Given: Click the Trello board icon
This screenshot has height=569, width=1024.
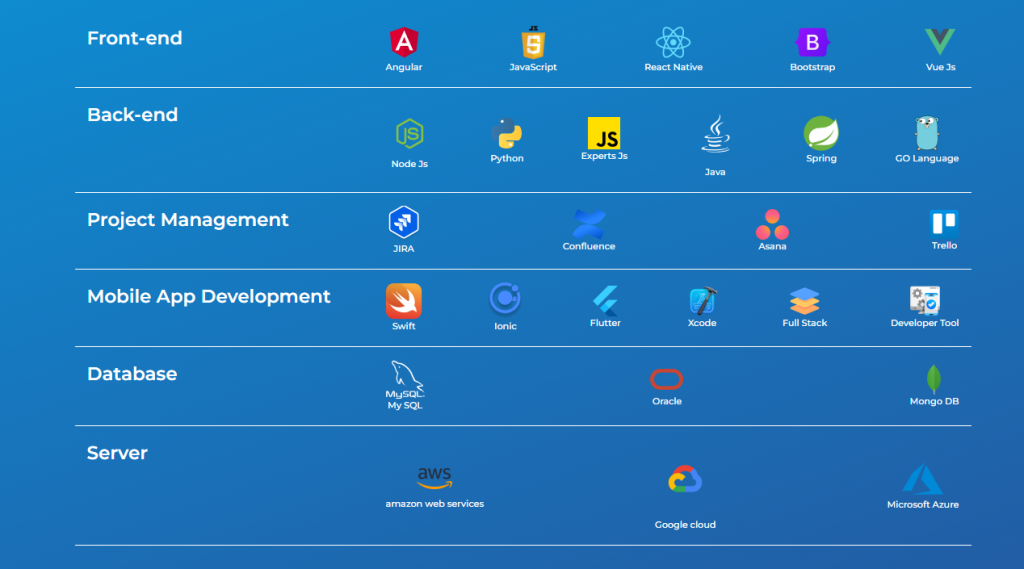Looking at the screenshot, I should (944, 223).
